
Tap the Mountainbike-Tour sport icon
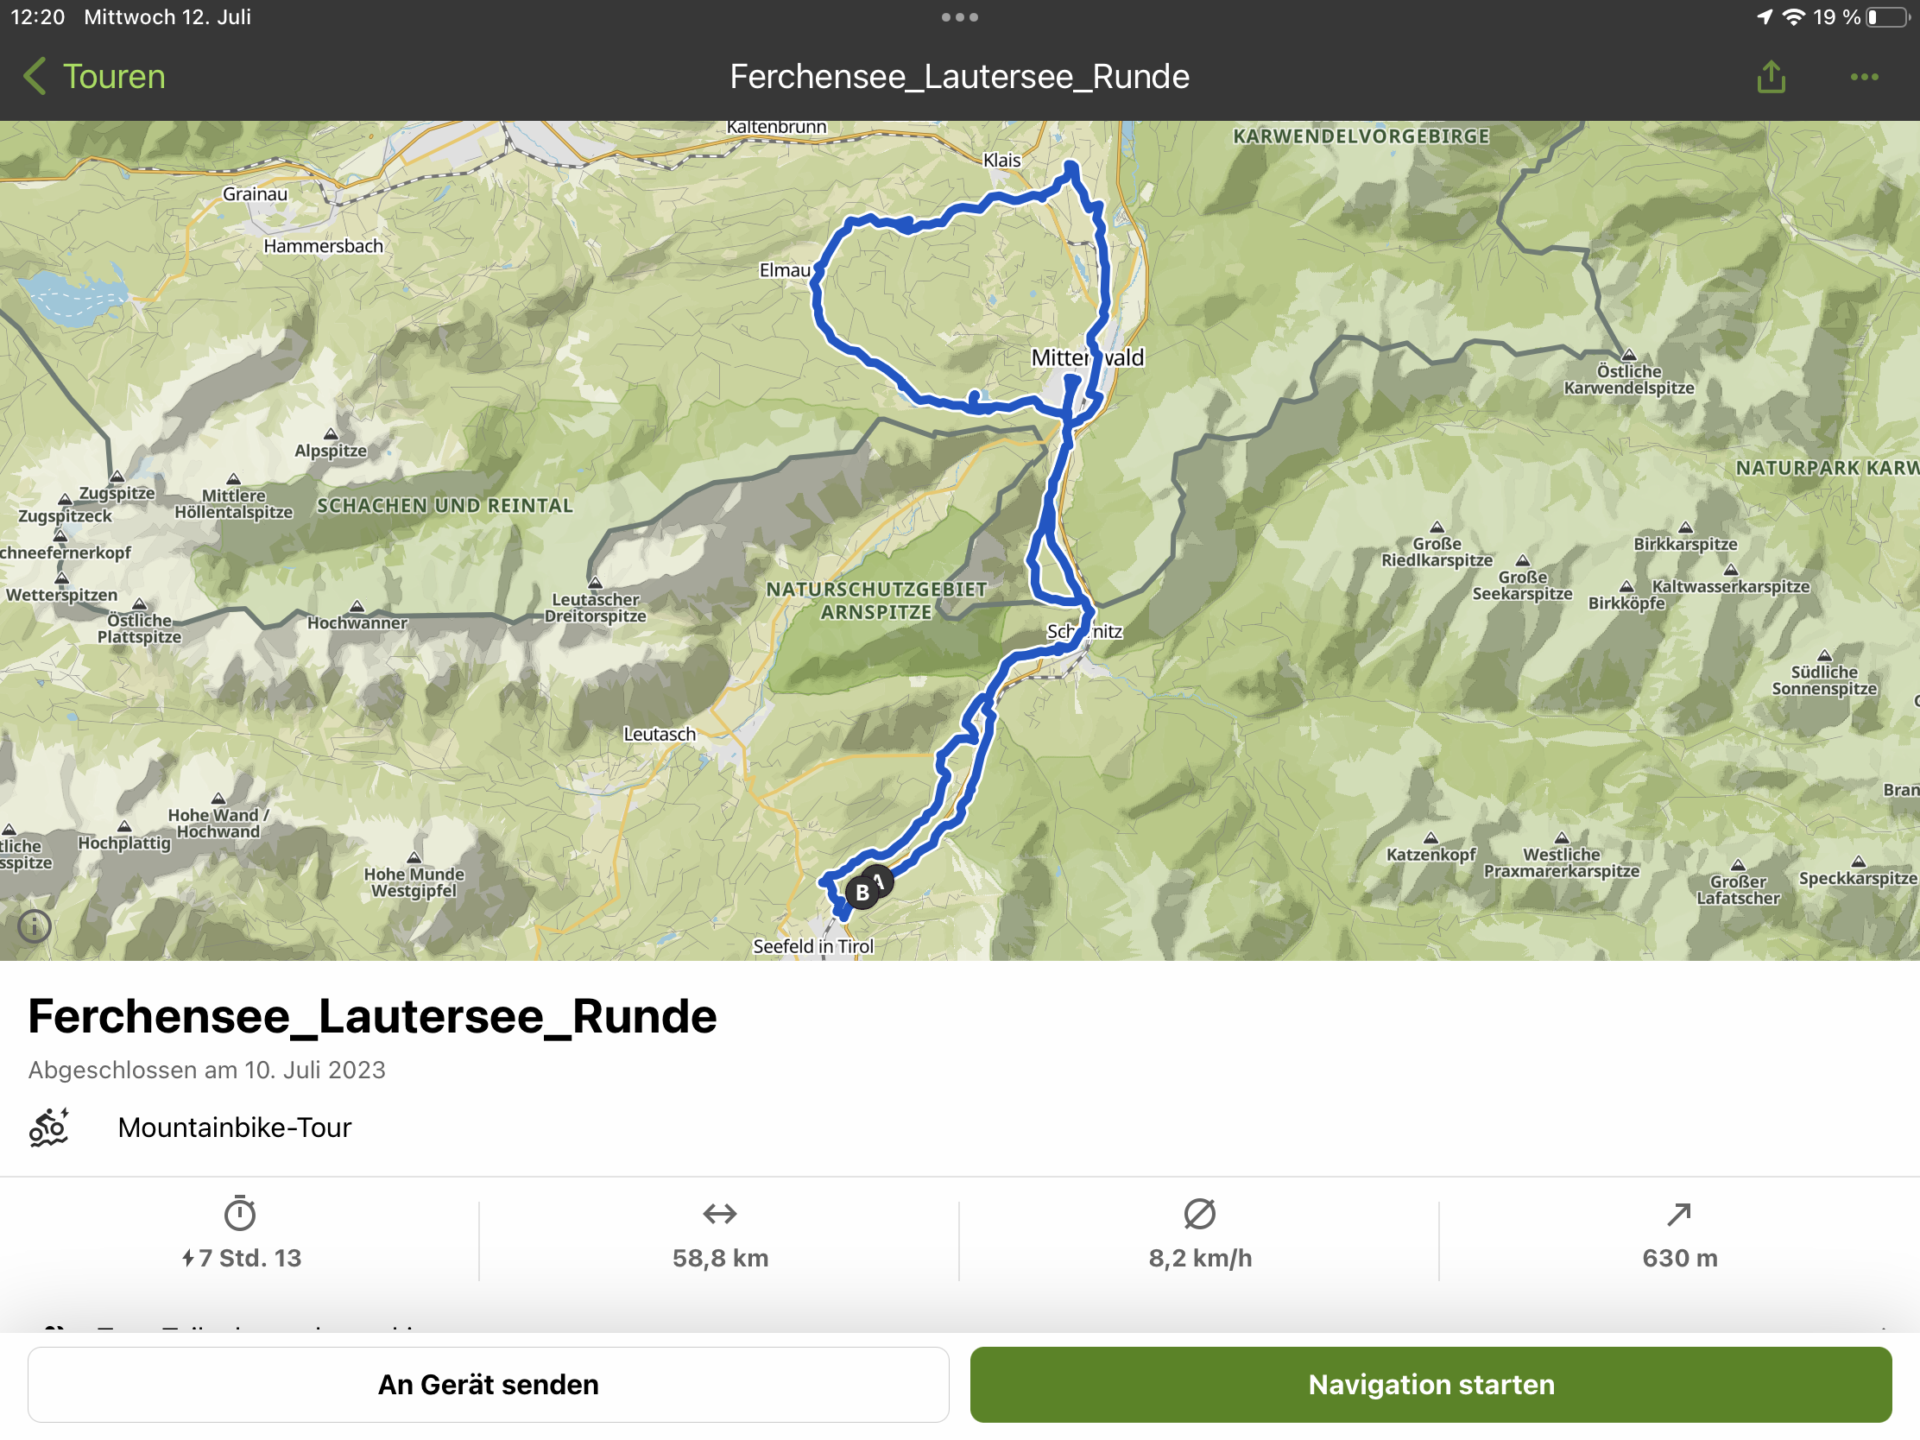tap(48, 1127)
